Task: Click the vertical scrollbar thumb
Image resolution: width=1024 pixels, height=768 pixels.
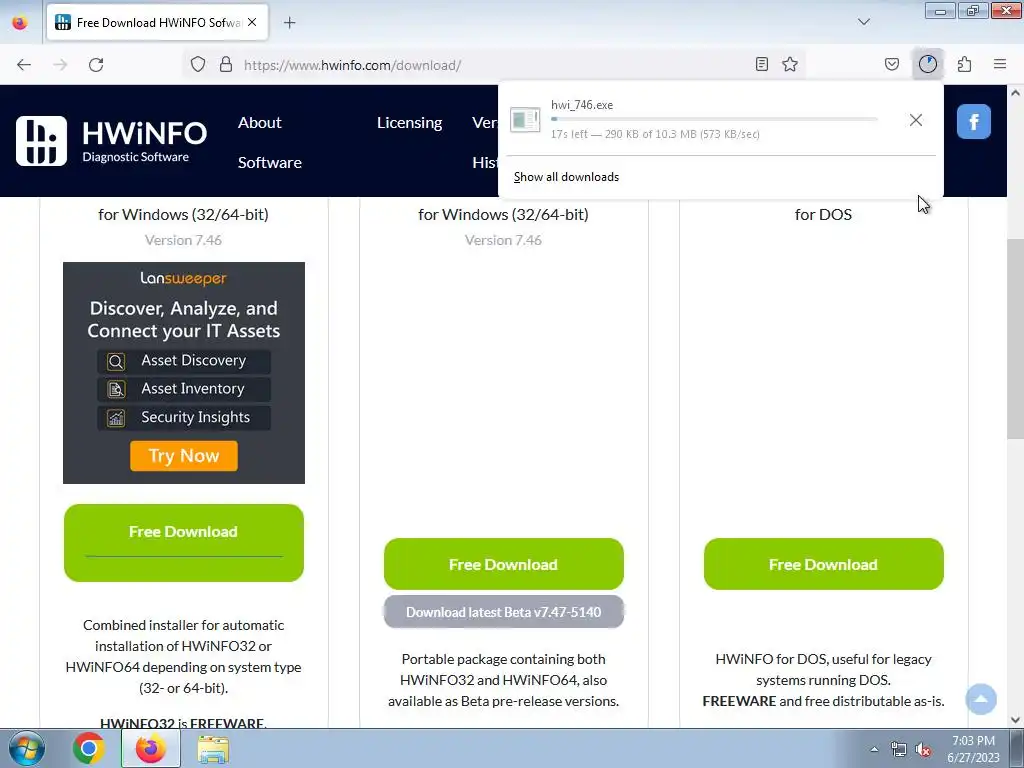Action: tap(1016, 340)
